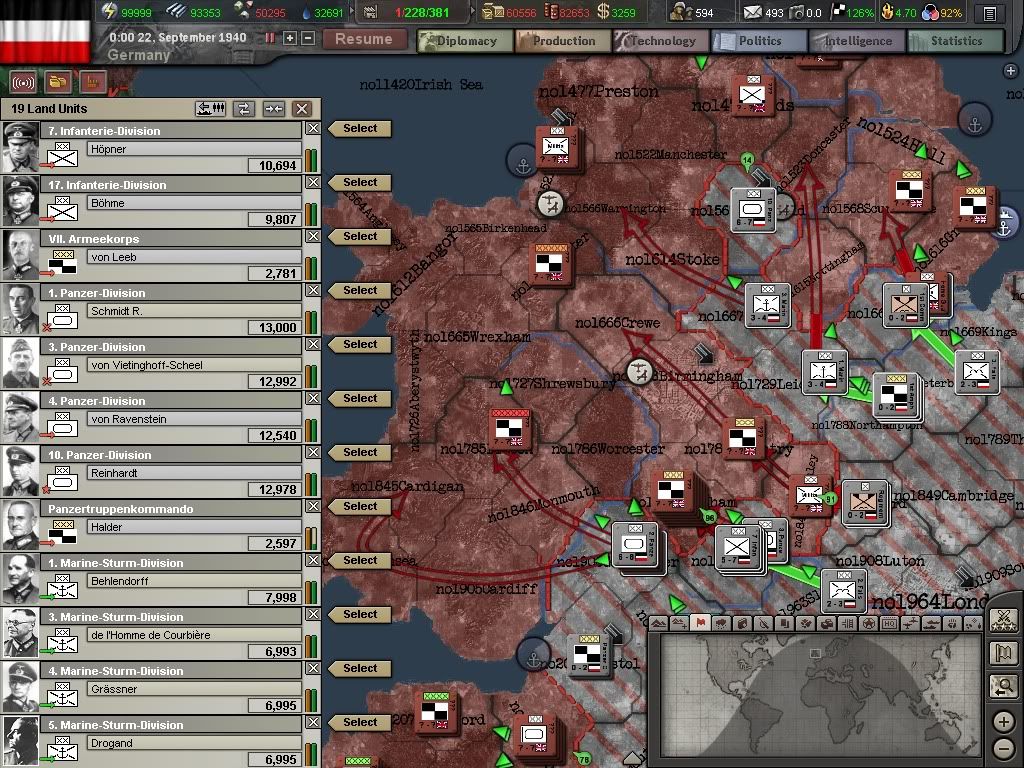Image resolution: width=1024 pixels, height=768 pixels.
Task: Click the Resume button
Action: 364,39
